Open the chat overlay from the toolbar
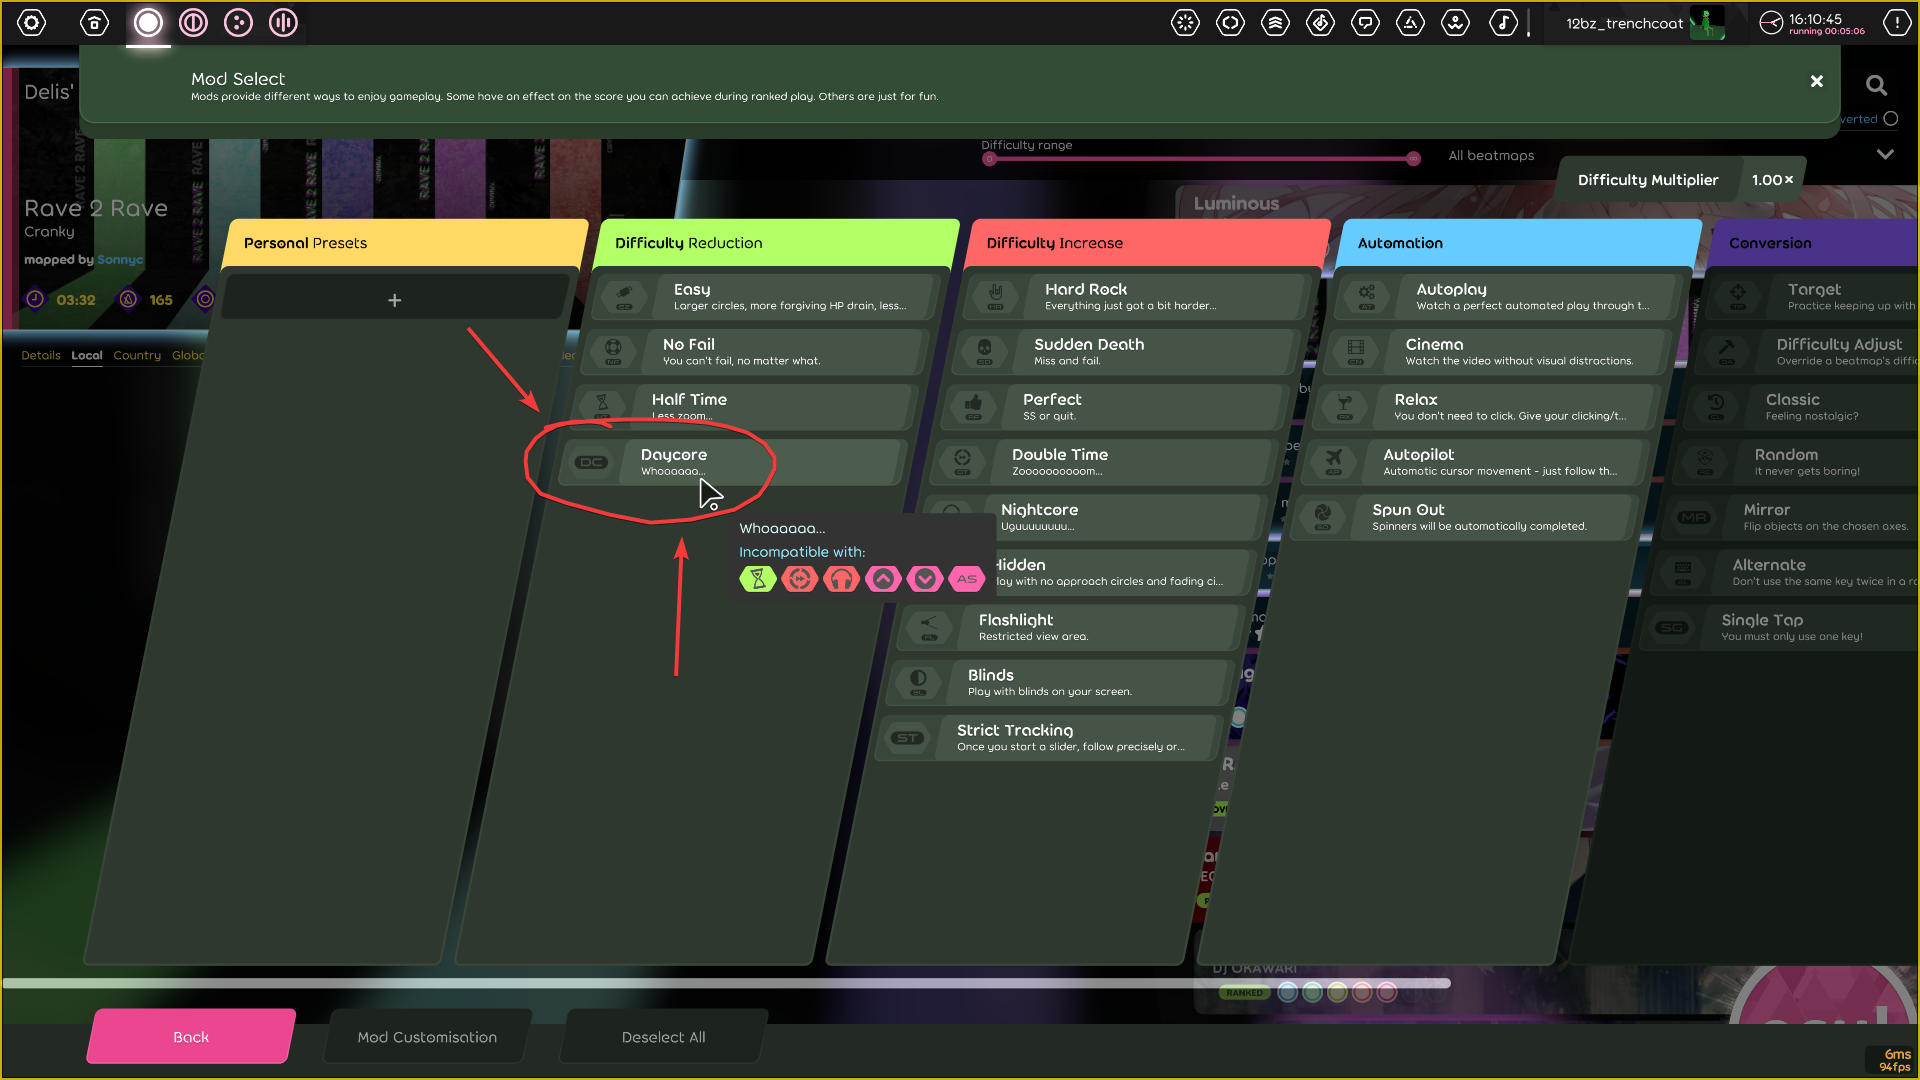 1366,22
